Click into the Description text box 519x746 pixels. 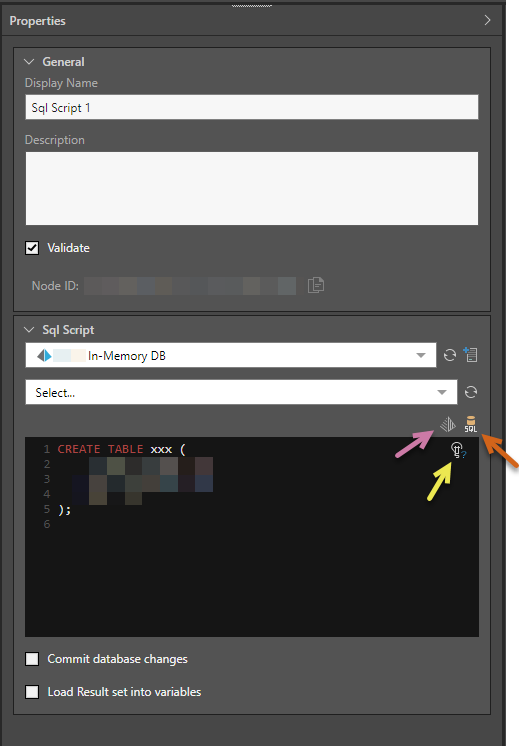252,188
